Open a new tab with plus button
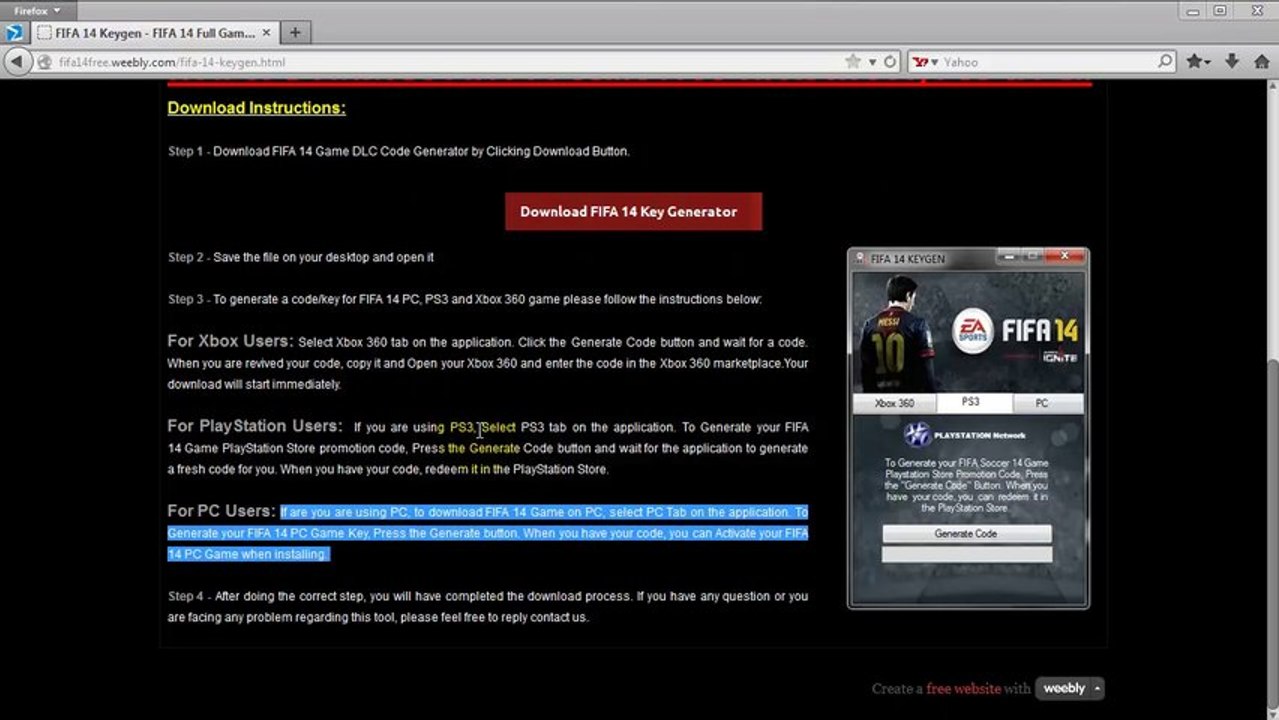The image size is (1279, 720). (x=295, y=33)
